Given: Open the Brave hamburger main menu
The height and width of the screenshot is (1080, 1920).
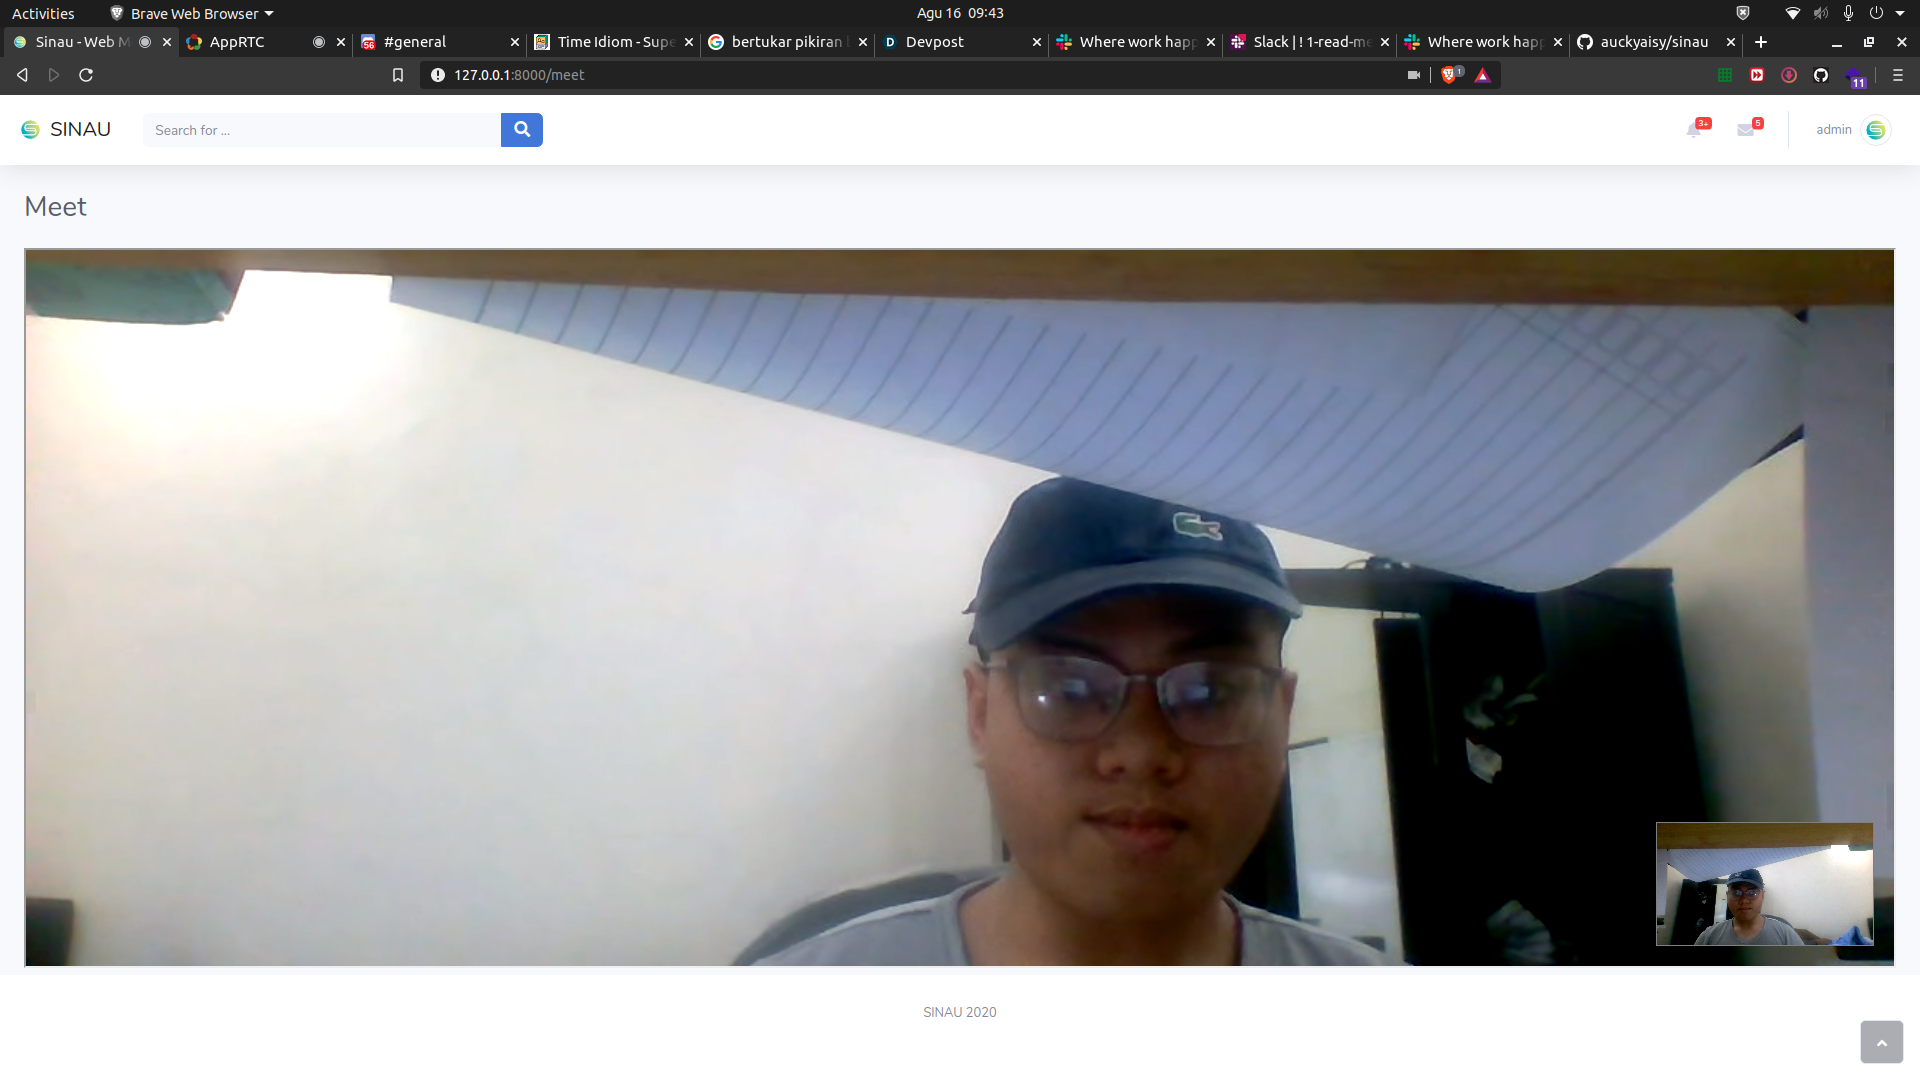Looking at the screenshot, I should [1897, 75].
